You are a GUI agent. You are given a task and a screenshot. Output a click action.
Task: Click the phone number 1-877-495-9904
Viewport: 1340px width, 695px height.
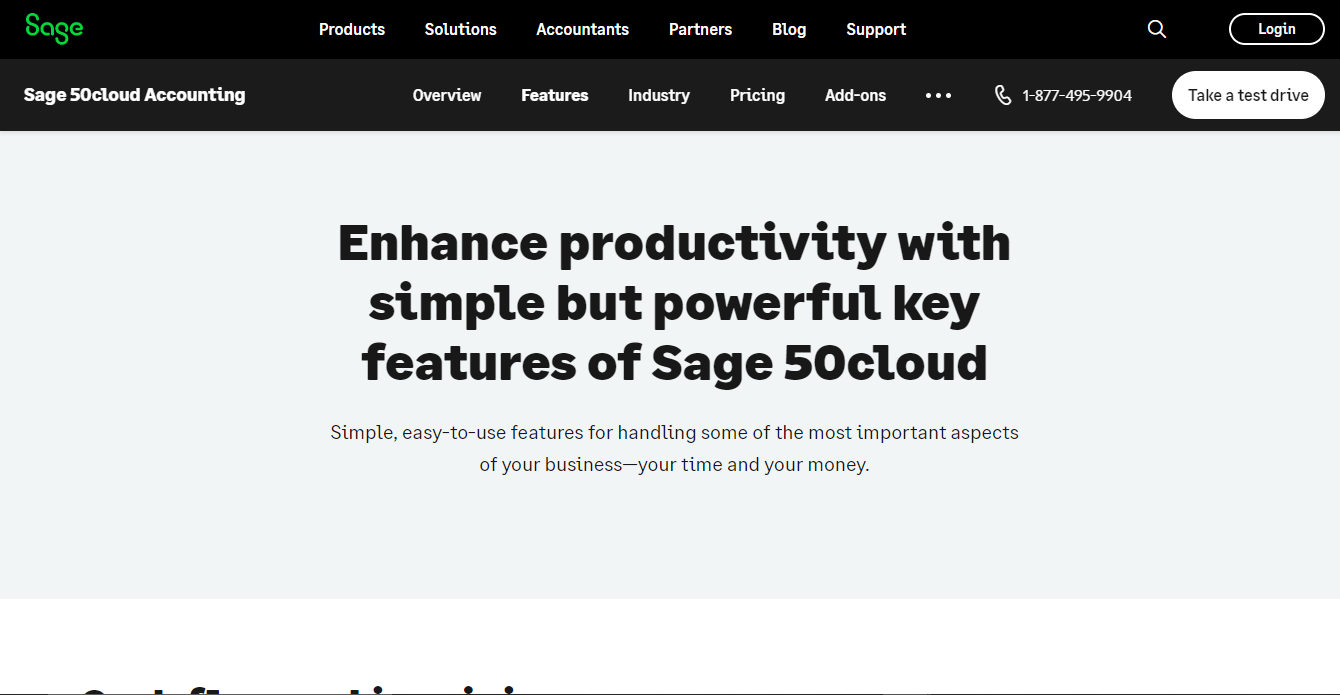click(x=1077, y=95)
